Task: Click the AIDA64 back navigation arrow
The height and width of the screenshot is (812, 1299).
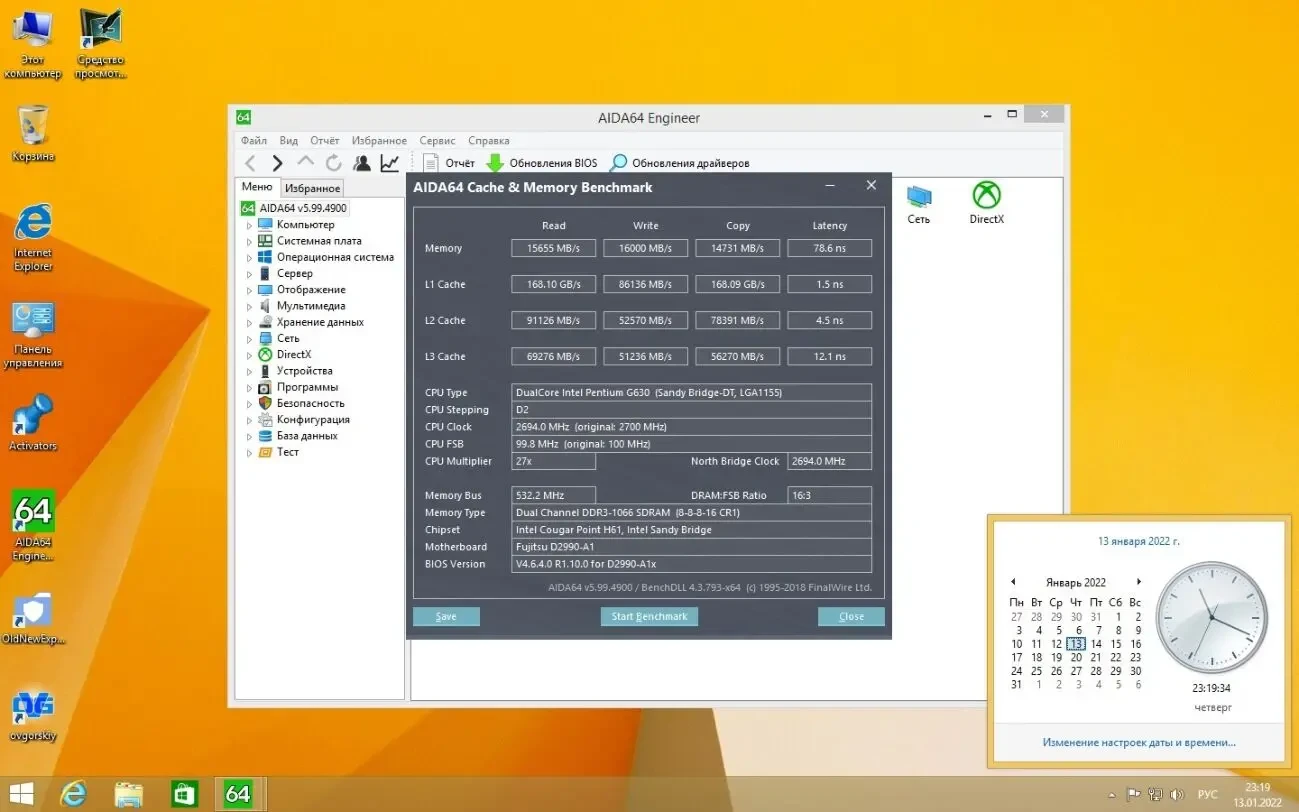Action: 250,163
